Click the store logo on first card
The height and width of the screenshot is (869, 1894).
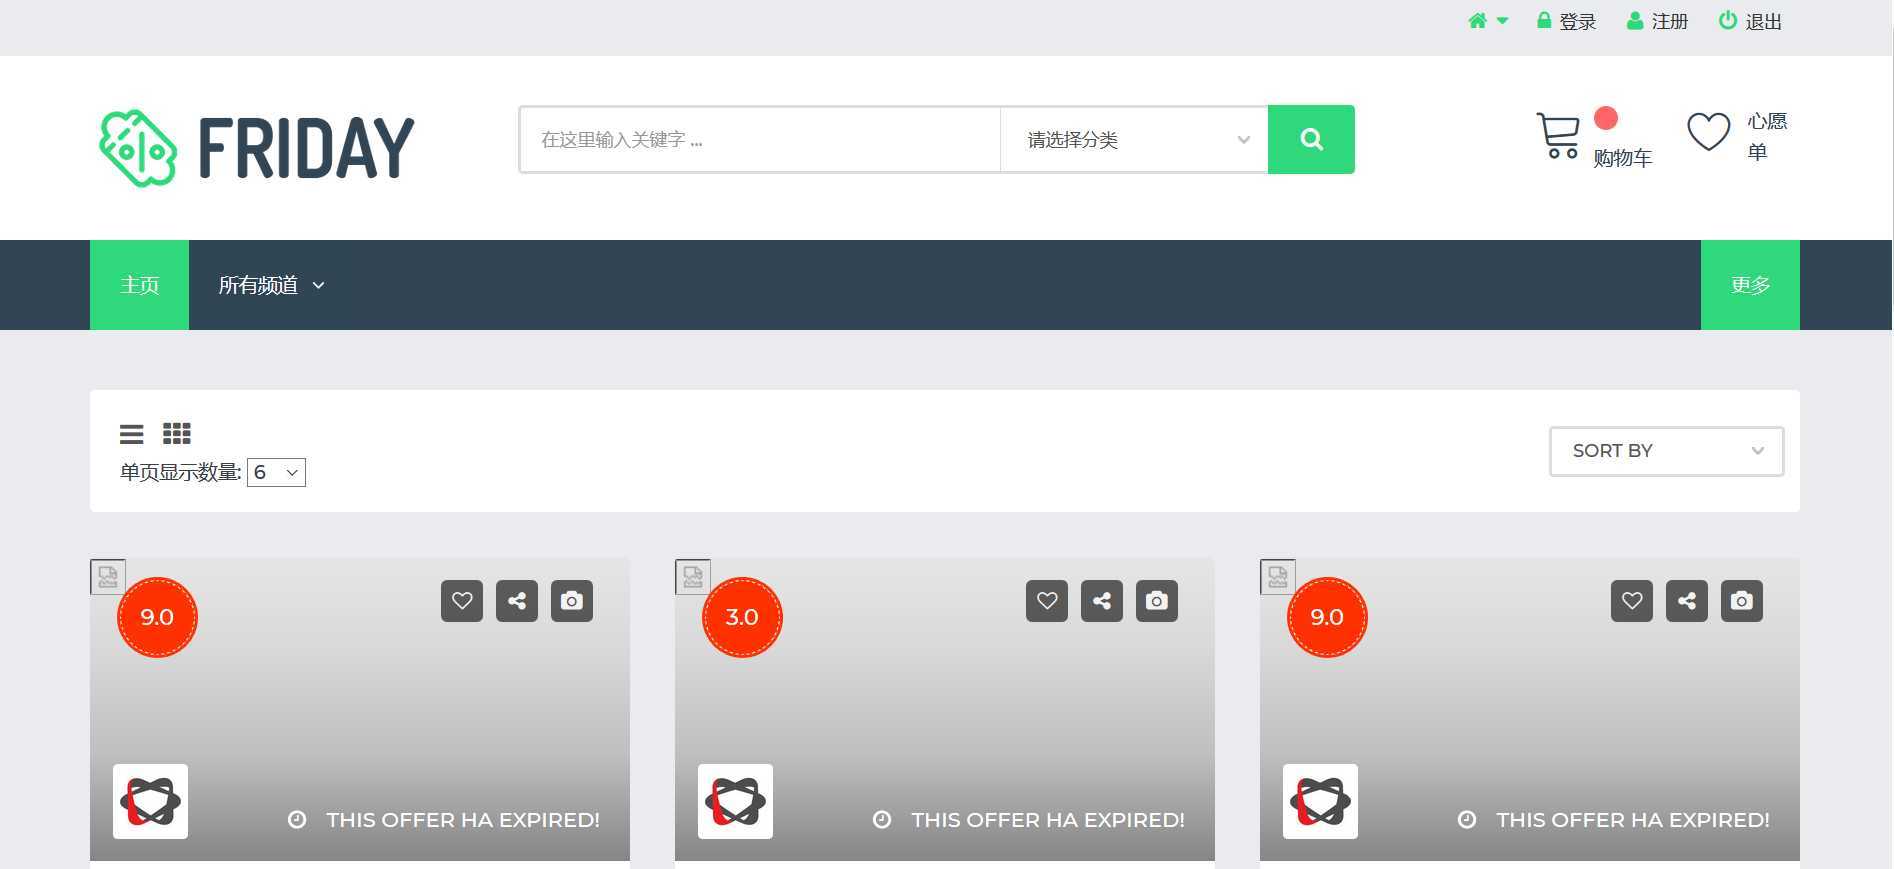[x=150, y=801]
